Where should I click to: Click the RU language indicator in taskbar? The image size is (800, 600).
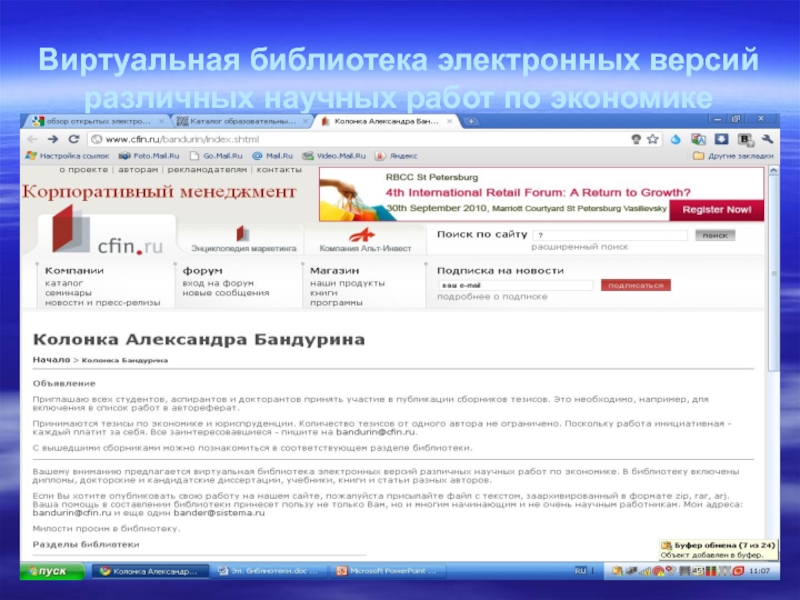[580, 570]
